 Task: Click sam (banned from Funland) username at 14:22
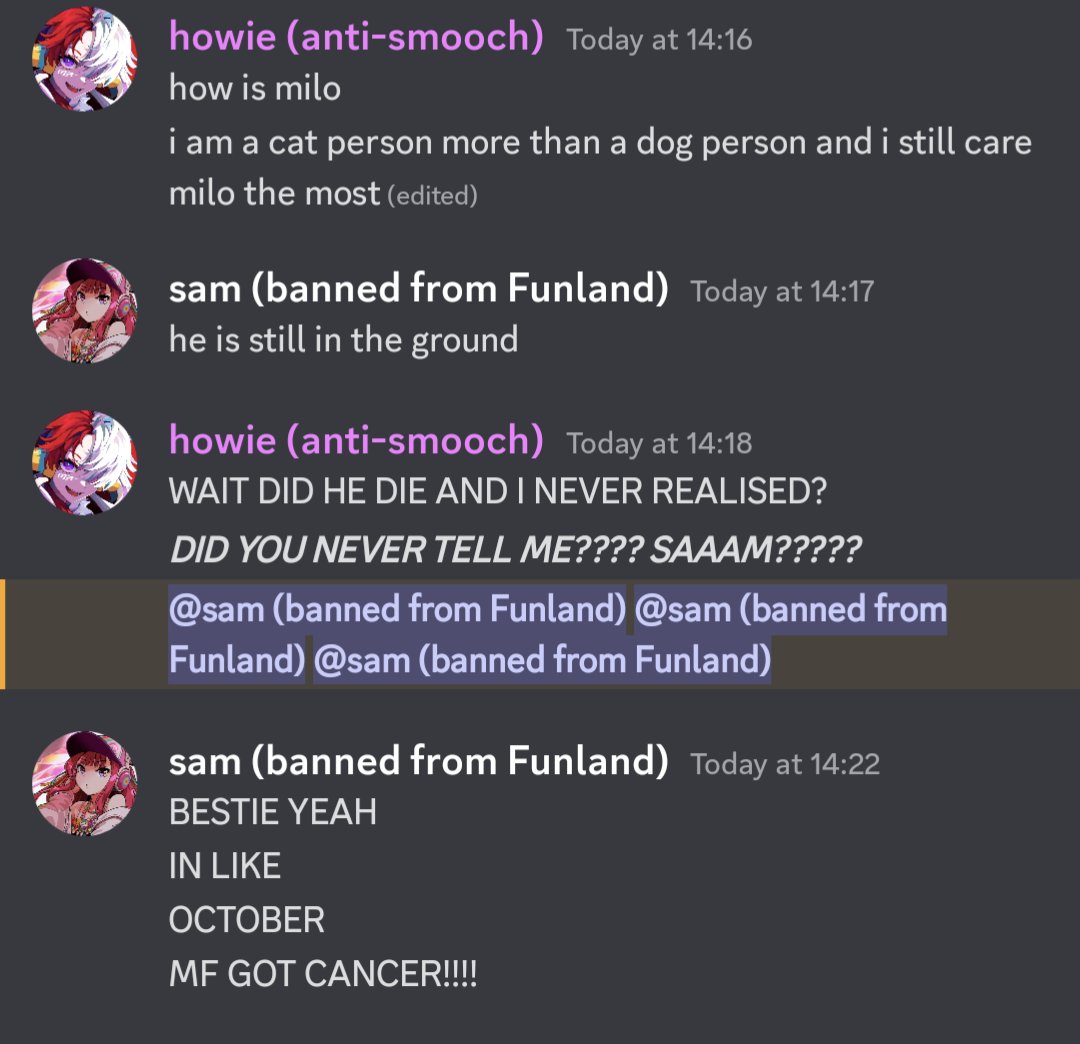[x=419, y=760]
